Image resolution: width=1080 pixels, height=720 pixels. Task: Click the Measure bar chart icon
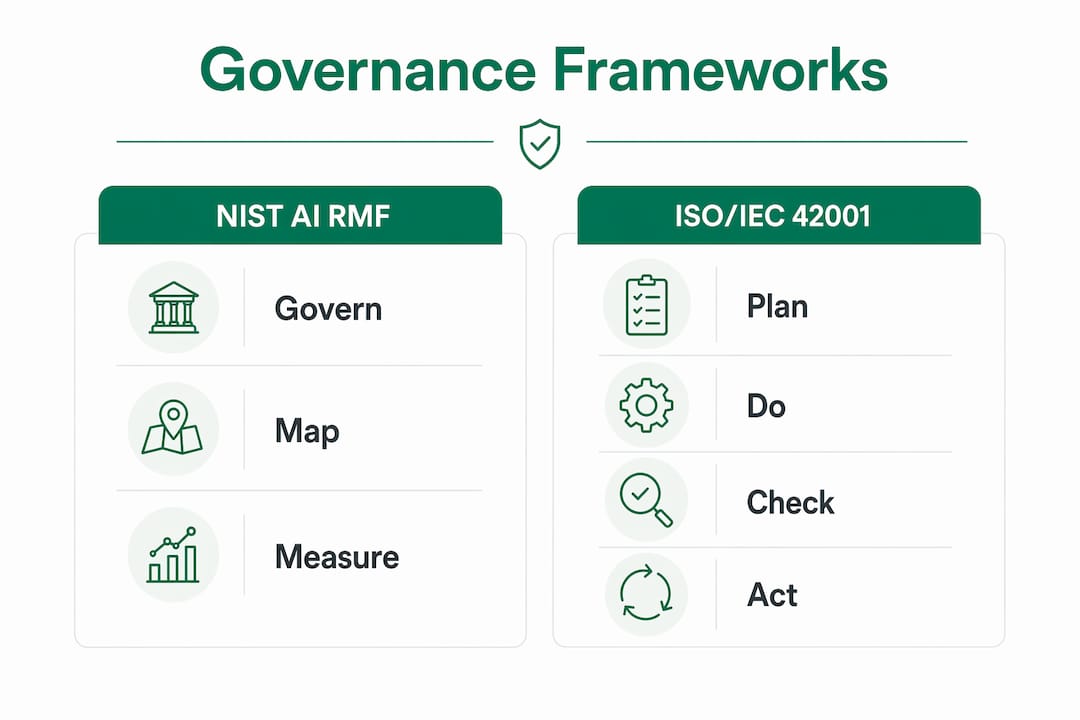click(x=173, y=555)
